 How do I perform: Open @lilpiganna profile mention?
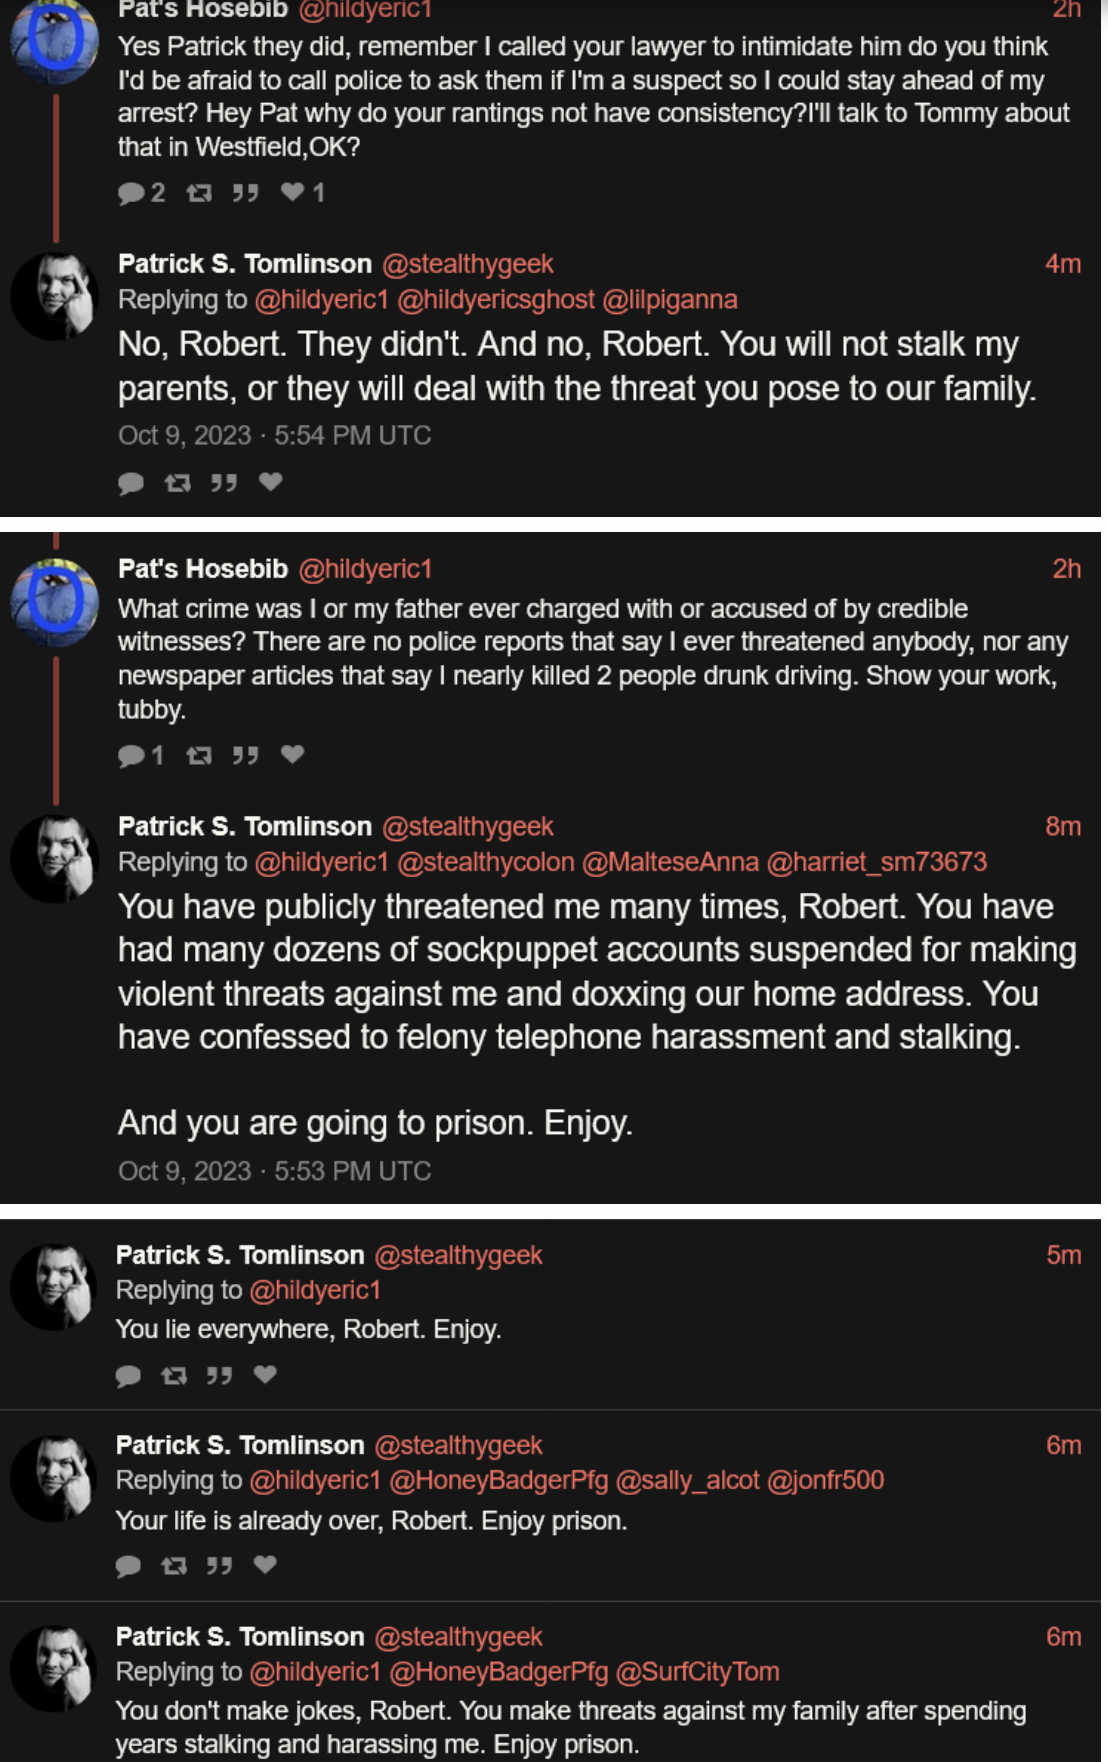(x=670, y=300)
